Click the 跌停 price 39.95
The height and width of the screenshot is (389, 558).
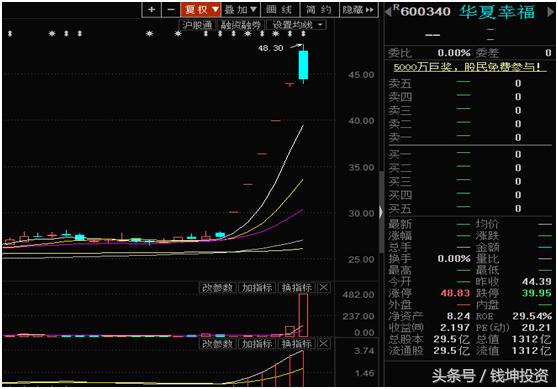[537, 293]
